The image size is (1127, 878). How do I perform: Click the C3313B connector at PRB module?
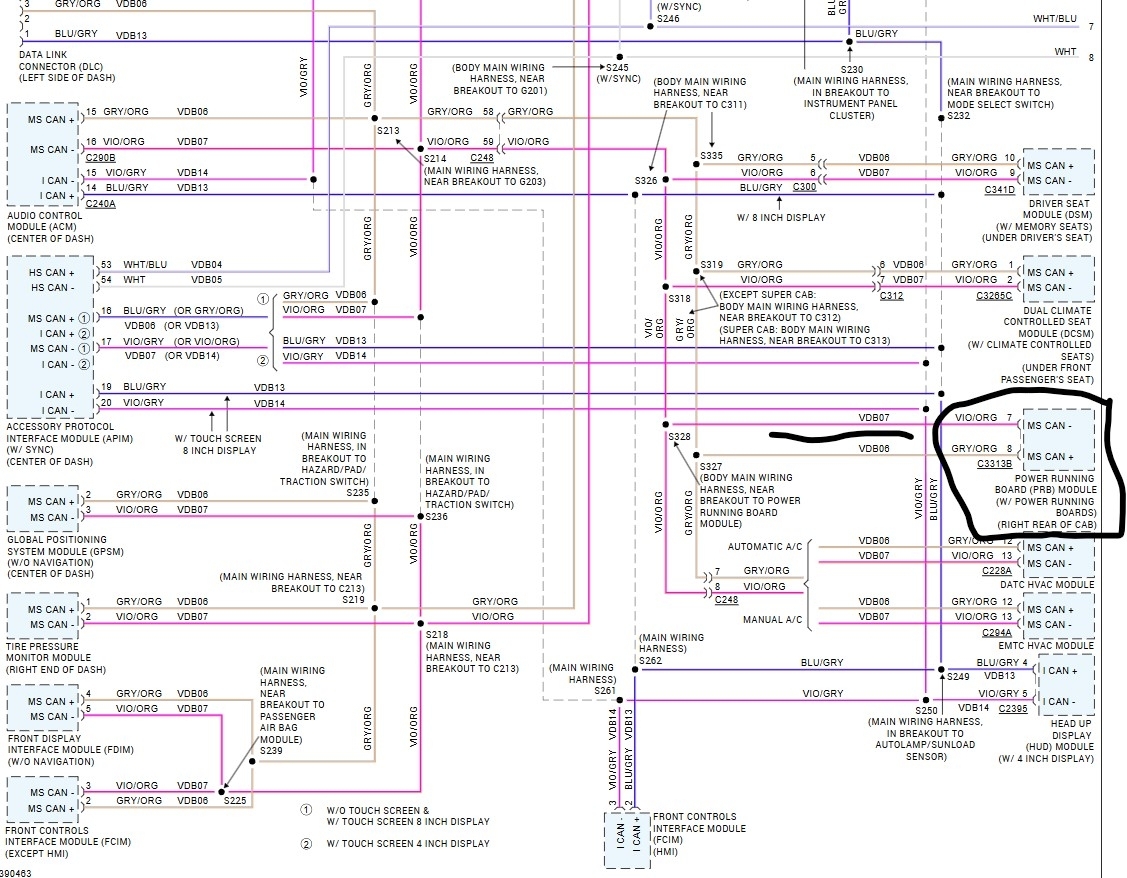[x=994, y=463]
